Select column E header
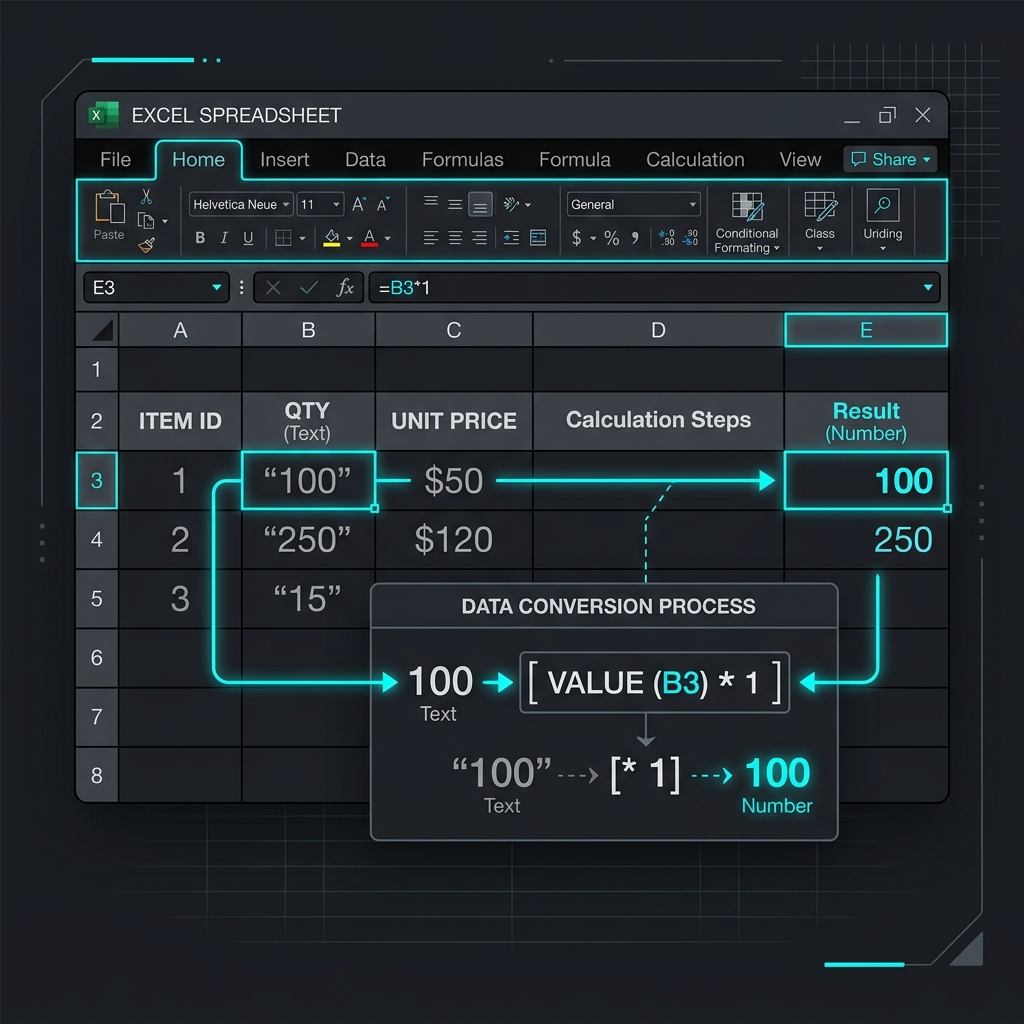 coord(866,330)
